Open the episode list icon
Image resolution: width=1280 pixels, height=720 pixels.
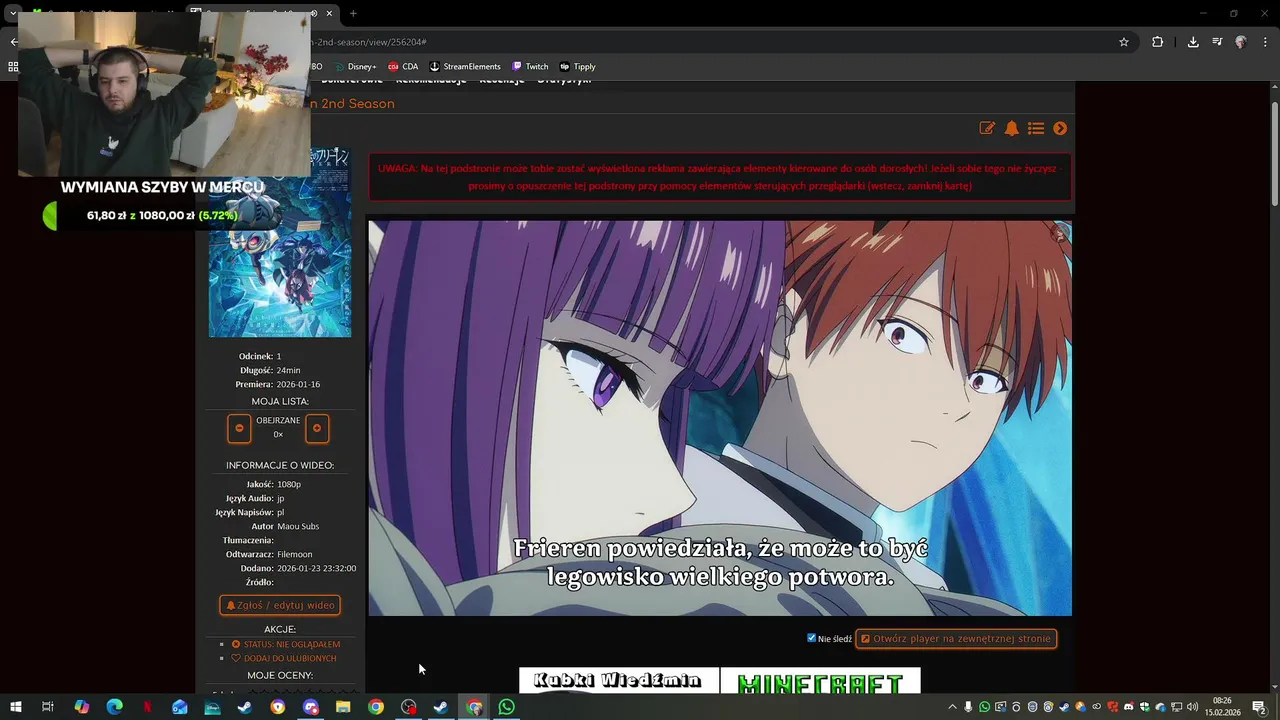(1036, 128)
